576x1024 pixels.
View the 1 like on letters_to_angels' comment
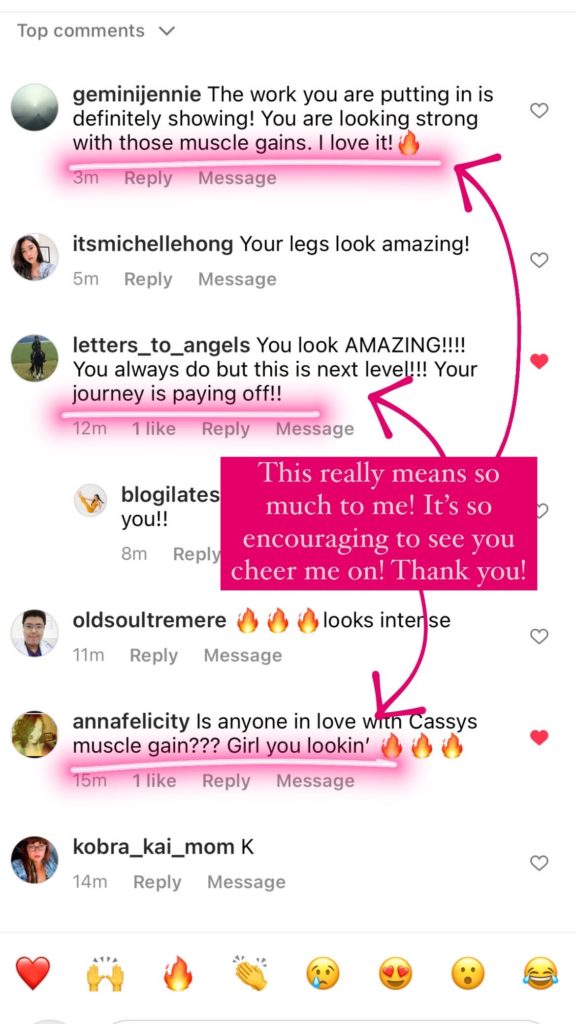coord(154,429)
